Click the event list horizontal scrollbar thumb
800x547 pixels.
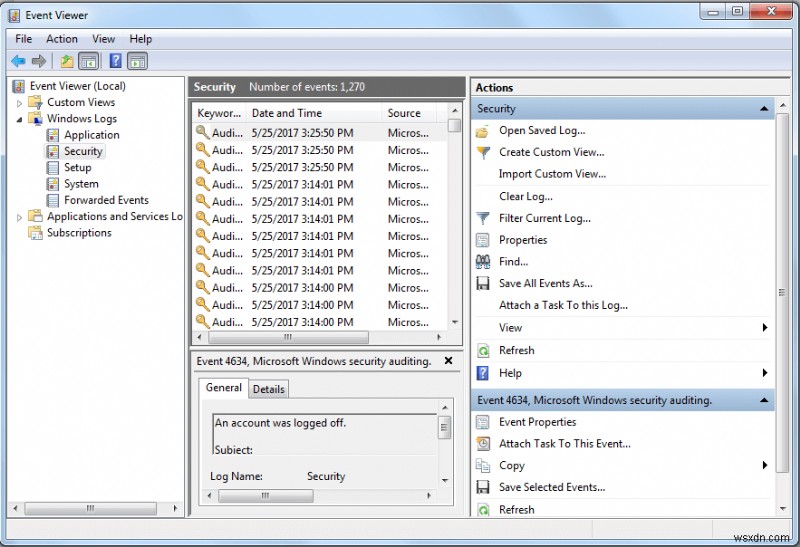point(288,337)
